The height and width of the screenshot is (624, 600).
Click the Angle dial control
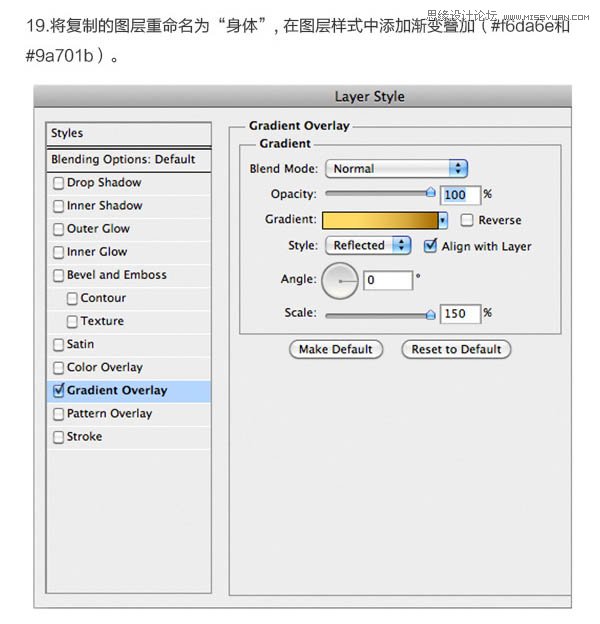click(340, 281)
